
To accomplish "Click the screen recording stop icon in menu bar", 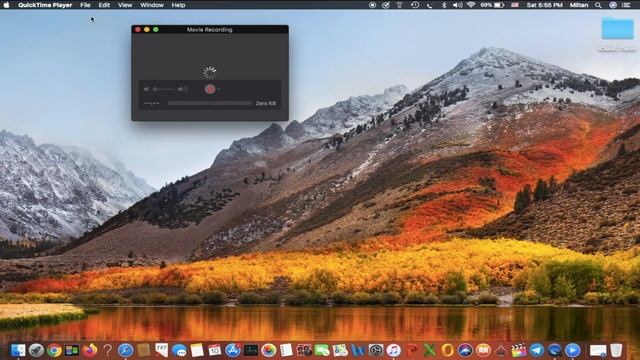I will point(372,5).
